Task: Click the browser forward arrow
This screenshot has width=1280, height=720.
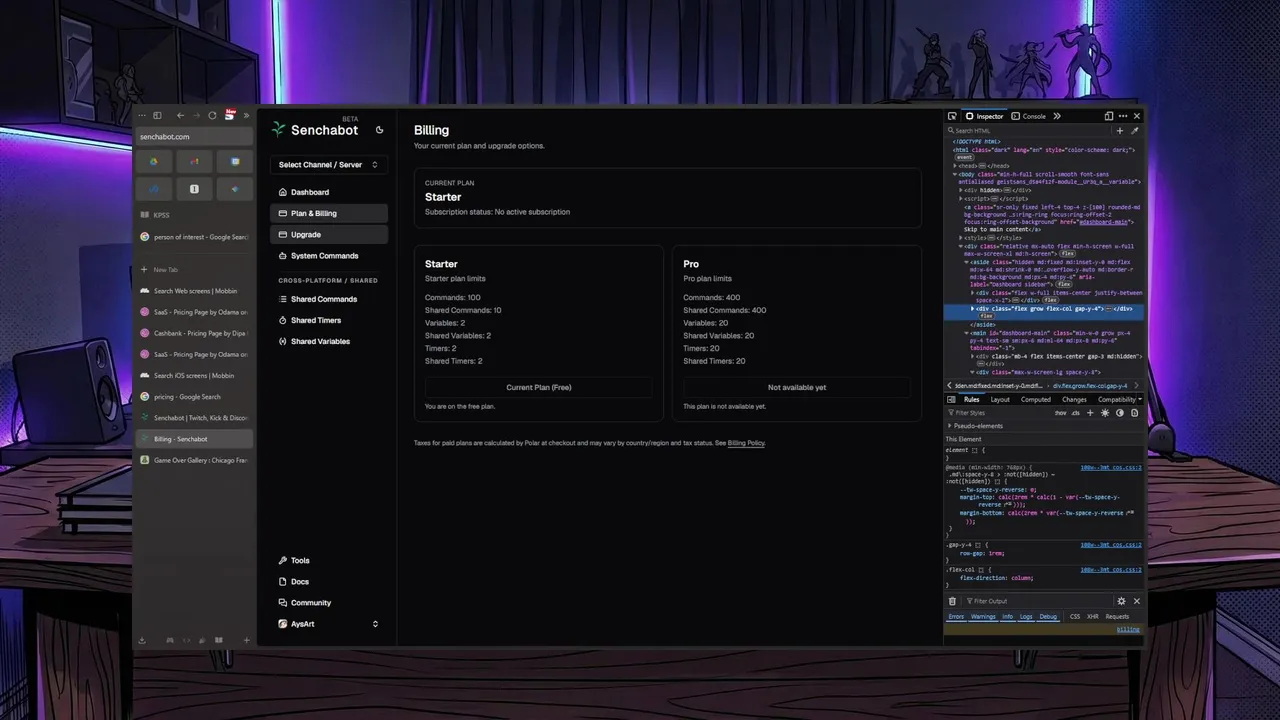Action: (196, 116)
